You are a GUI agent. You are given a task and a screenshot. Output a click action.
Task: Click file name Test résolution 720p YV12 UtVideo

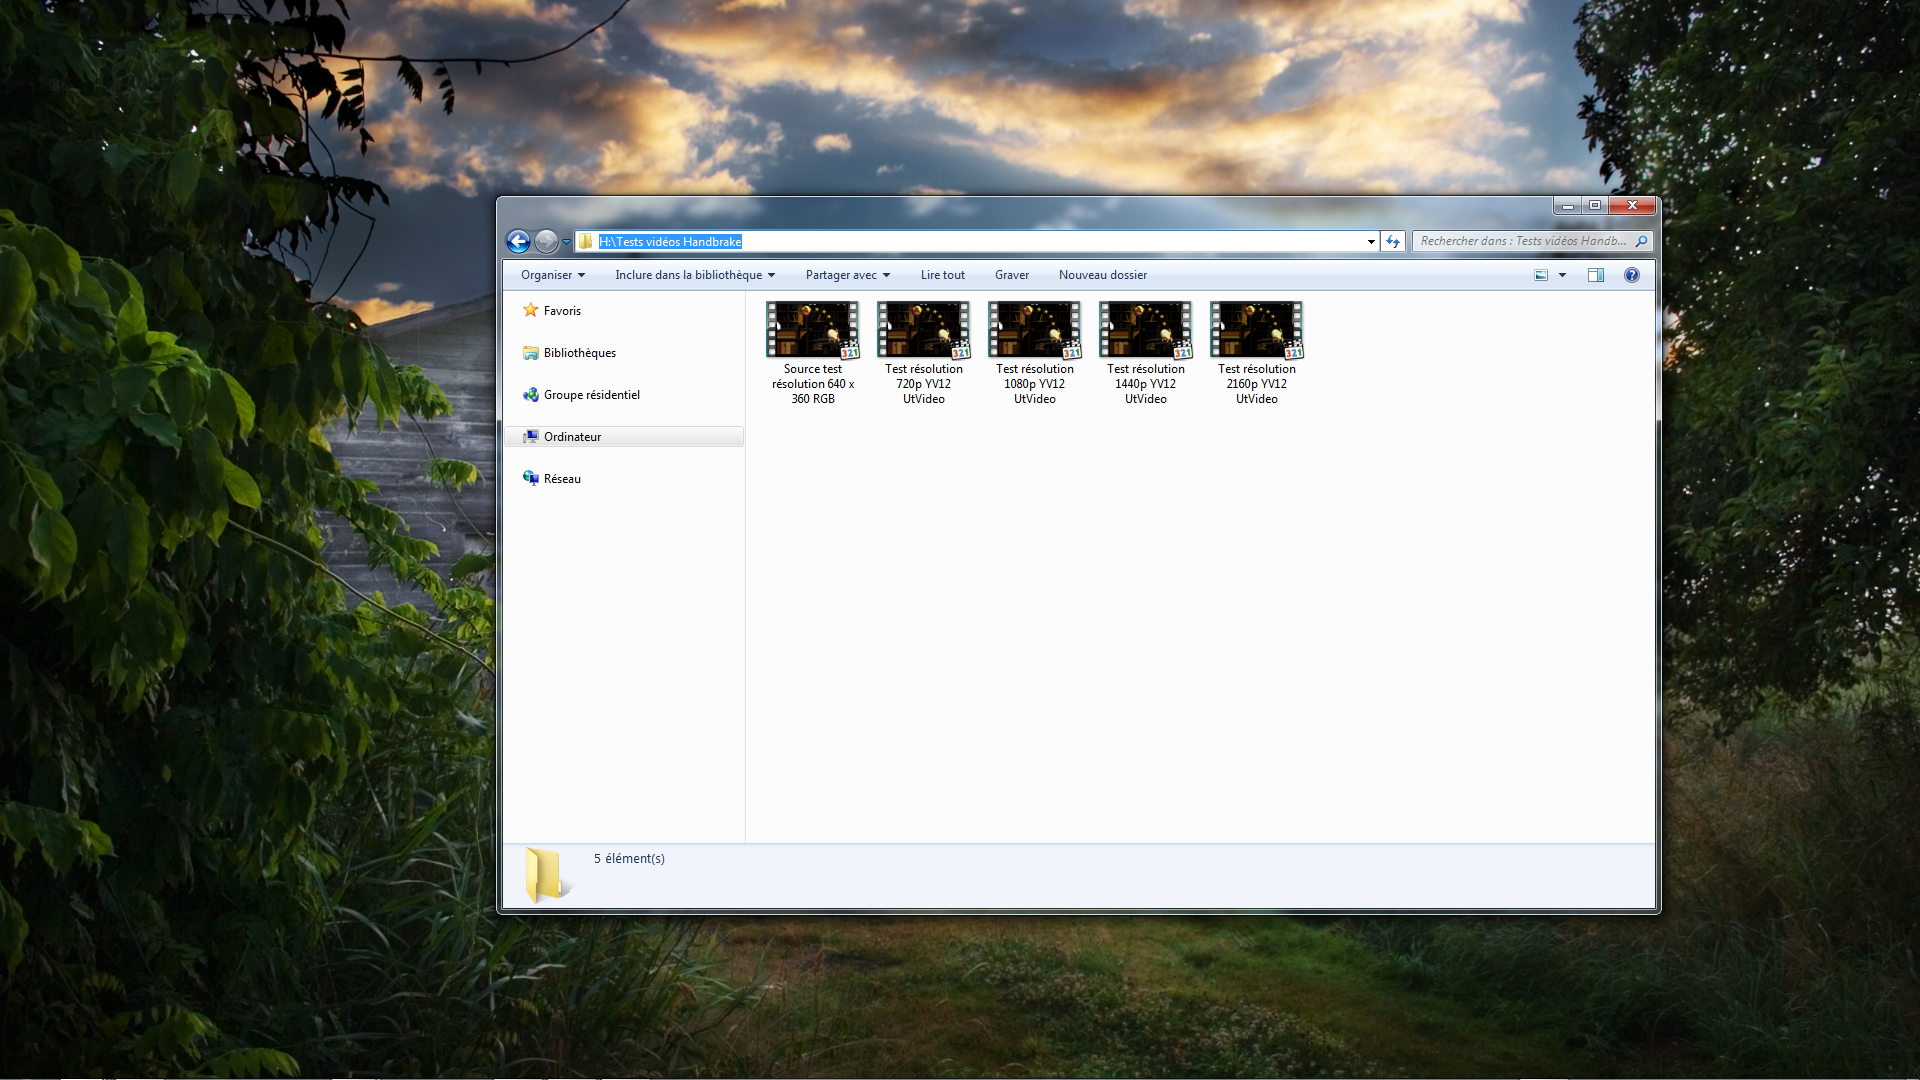pos(924,384)
